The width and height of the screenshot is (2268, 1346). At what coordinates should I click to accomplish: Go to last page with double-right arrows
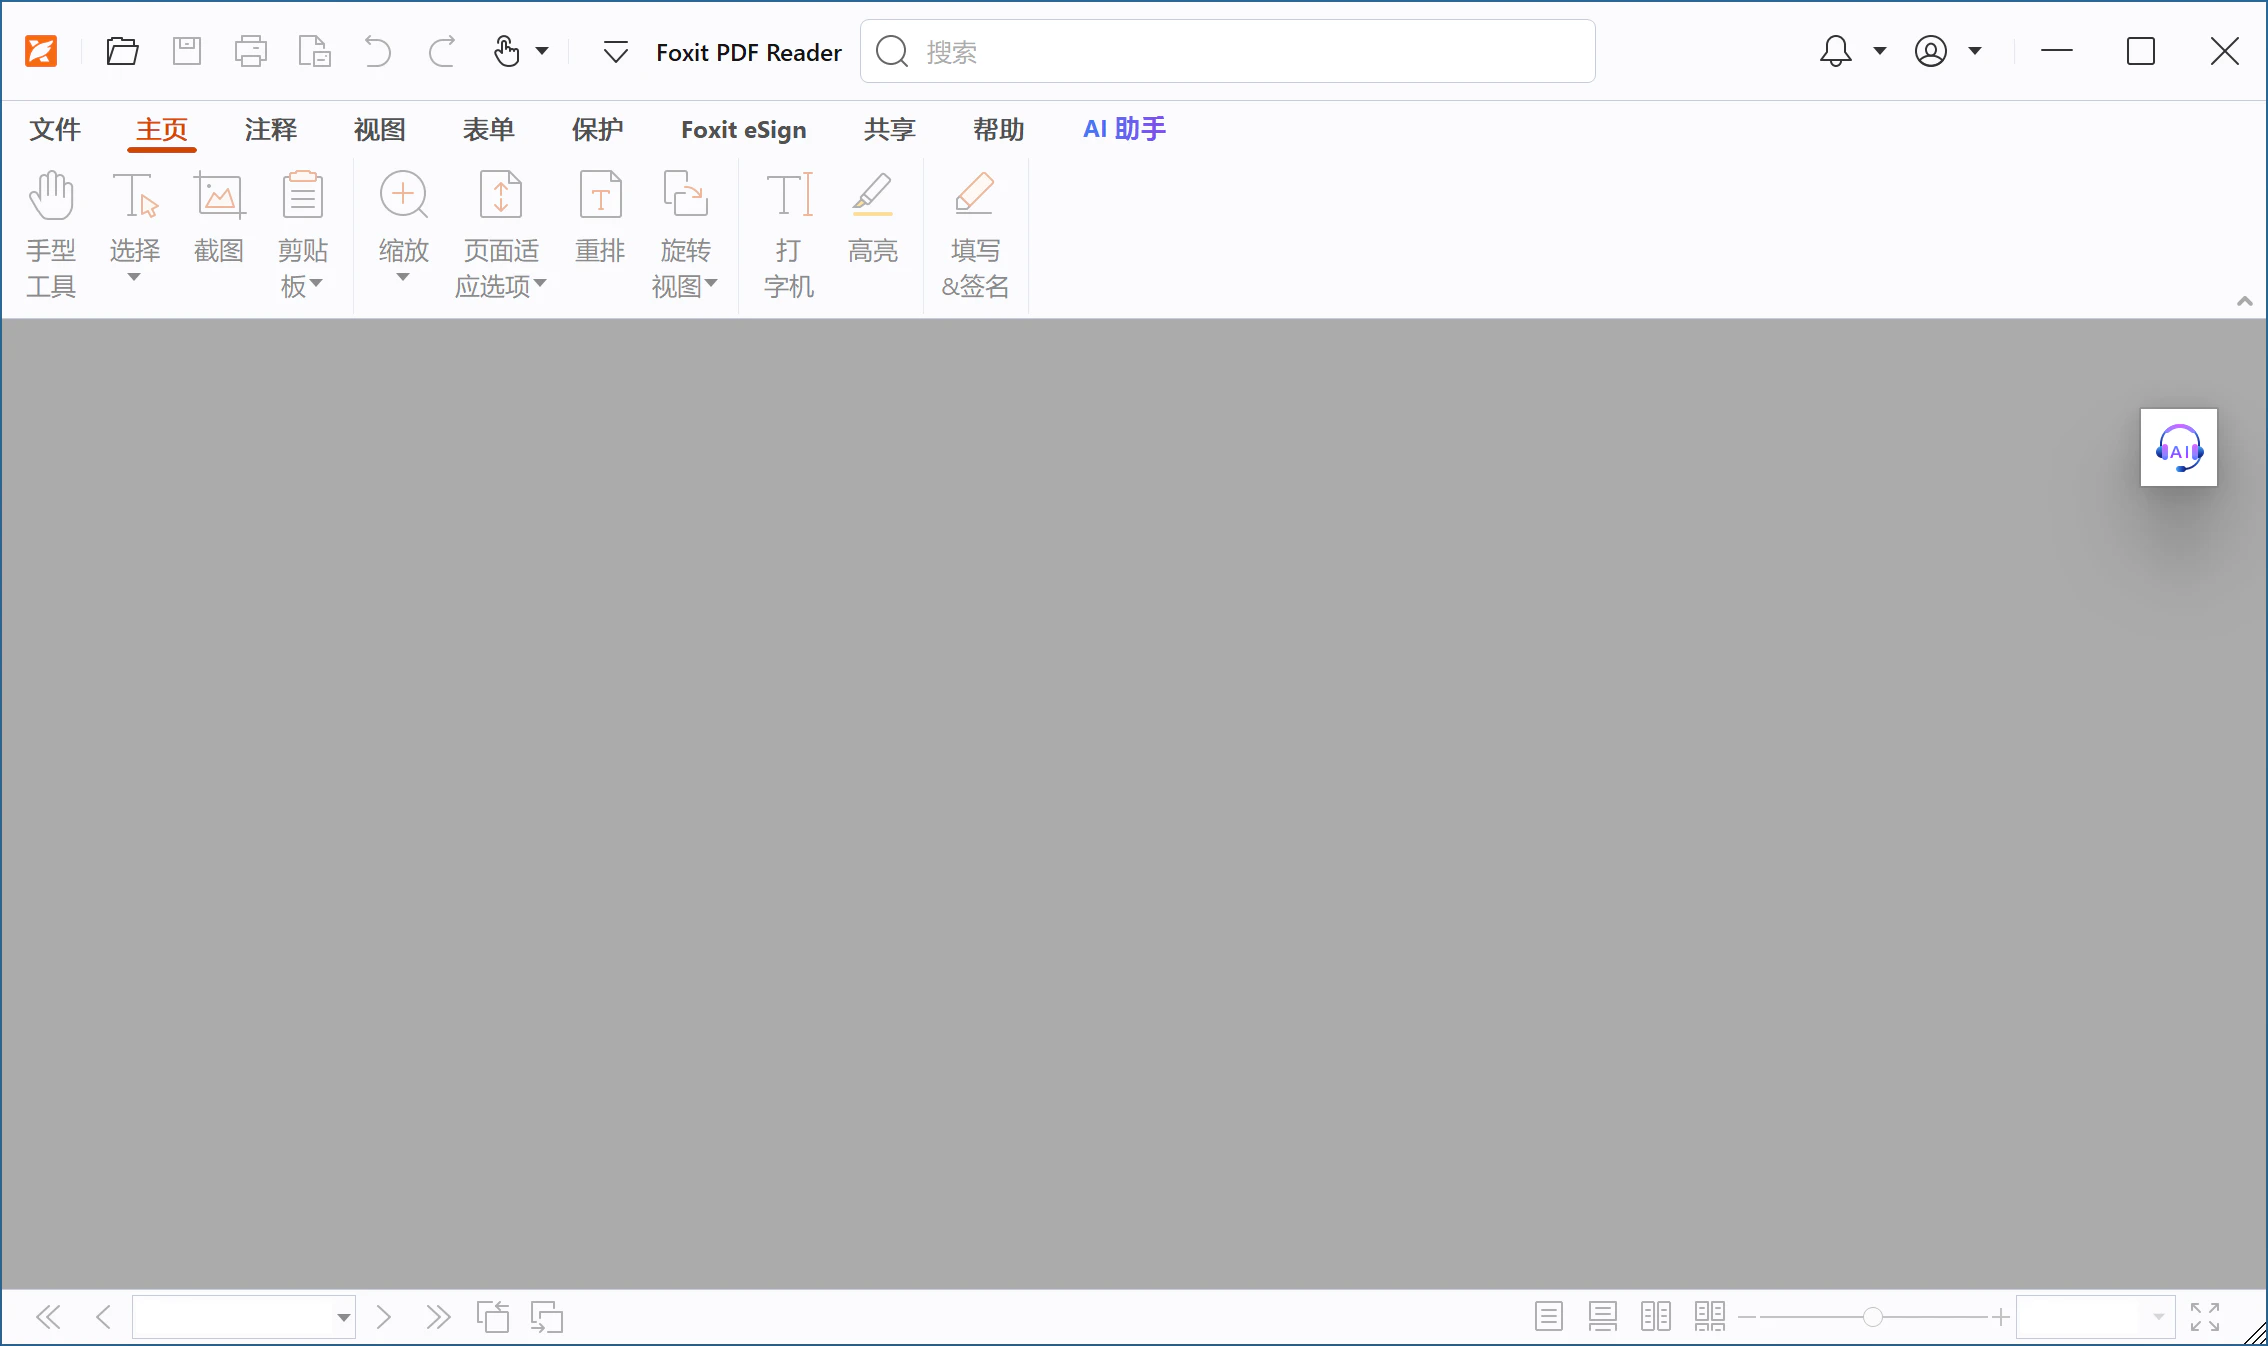click(438, 1317)
